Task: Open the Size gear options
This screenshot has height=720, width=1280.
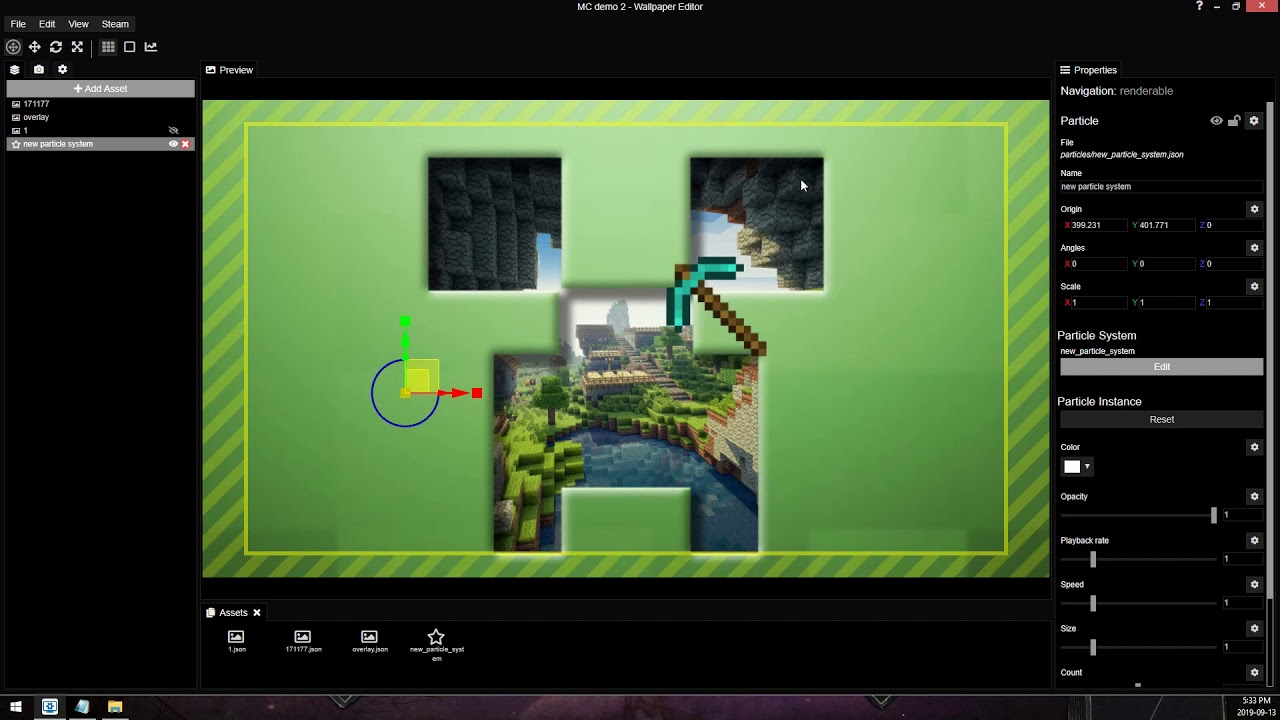Action: point(1254,629)
